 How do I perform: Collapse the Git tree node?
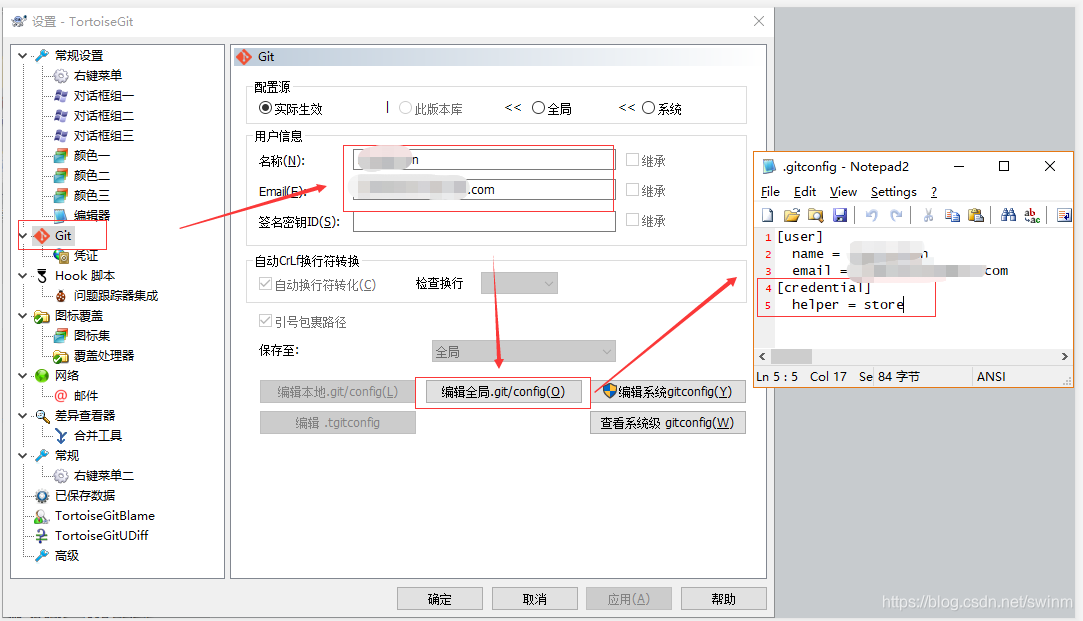tap(22, 236)
